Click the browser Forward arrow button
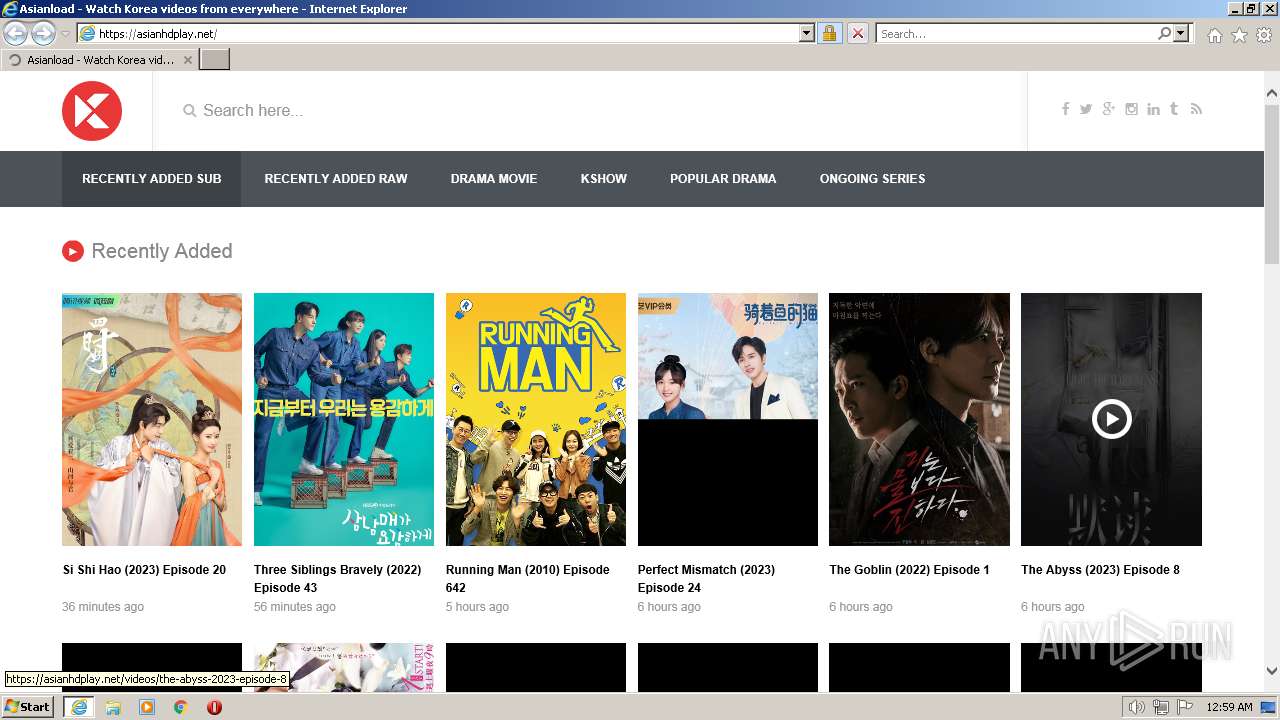Viewport: 1280px width, 720px height. click(43, 34)
